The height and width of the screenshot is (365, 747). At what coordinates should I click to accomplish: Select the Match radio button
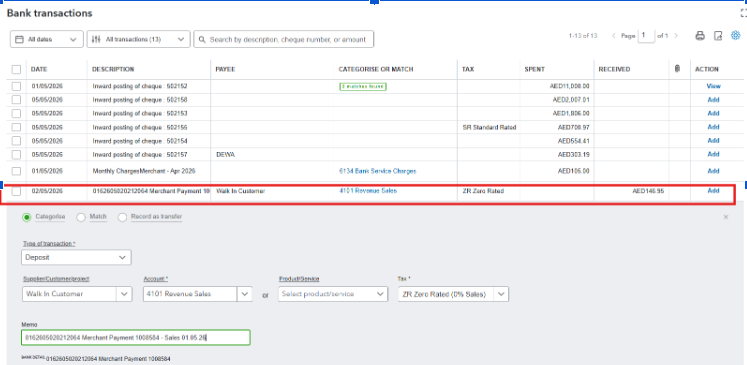81,217
